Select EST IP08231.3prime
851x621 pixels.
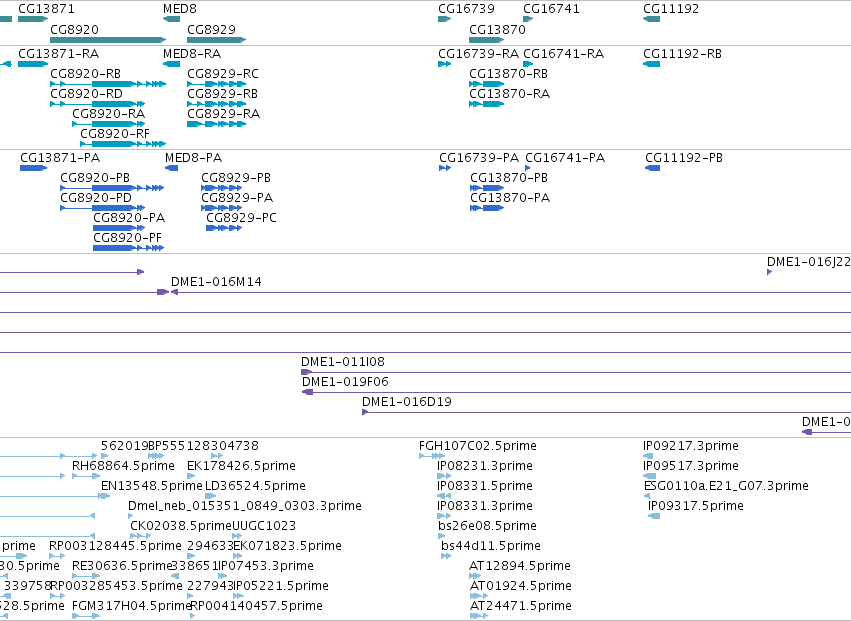(x=485, y=466)
